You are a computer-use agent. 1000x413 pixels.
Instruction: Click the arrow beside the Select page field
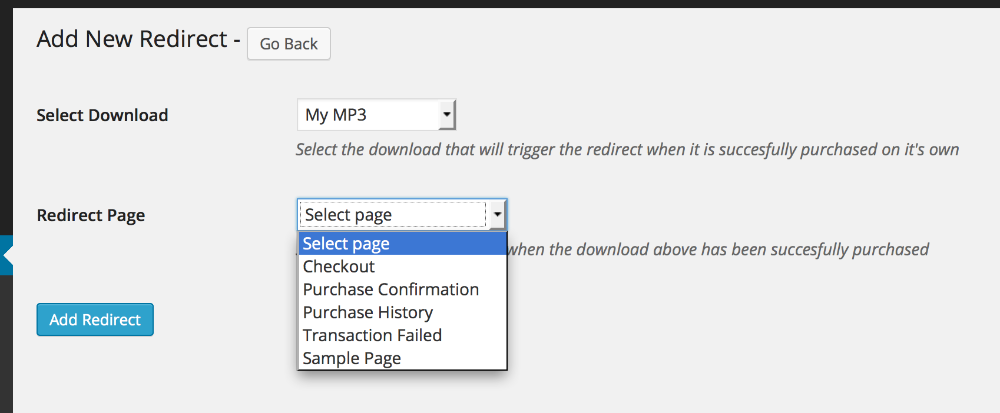click(x=497, y=215)
